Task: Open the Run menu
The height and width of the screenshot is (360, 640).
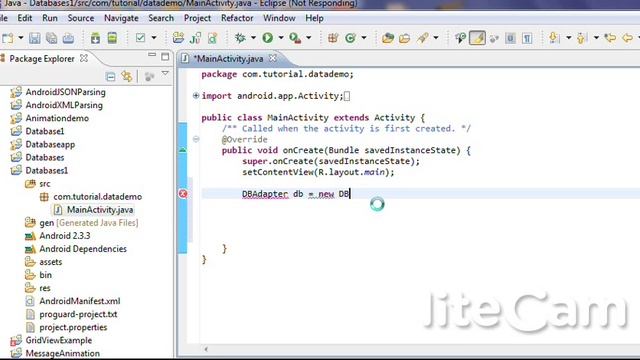Action: click(x=50, y=18)
